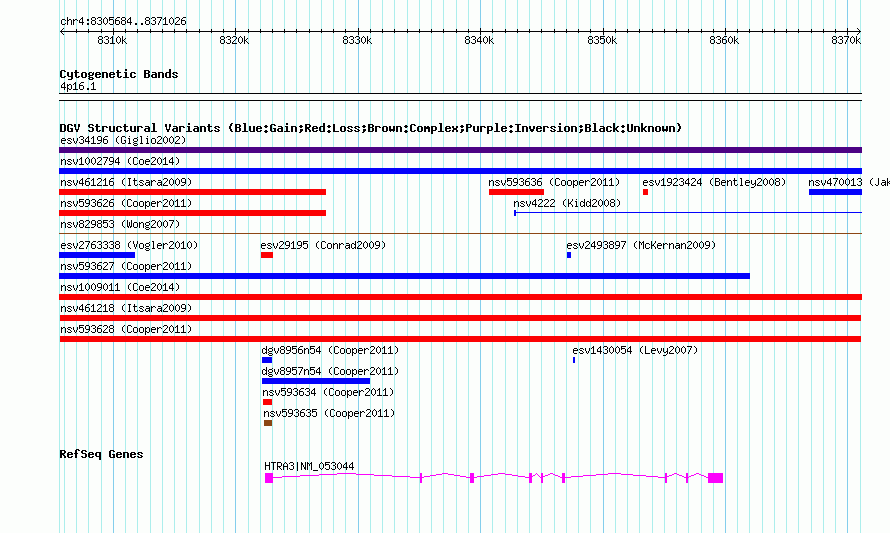The image size is (890, 533).
Task: Click the HTRA3 first exon magenta block
Action: pyautogui.click(x=269, y=478)
